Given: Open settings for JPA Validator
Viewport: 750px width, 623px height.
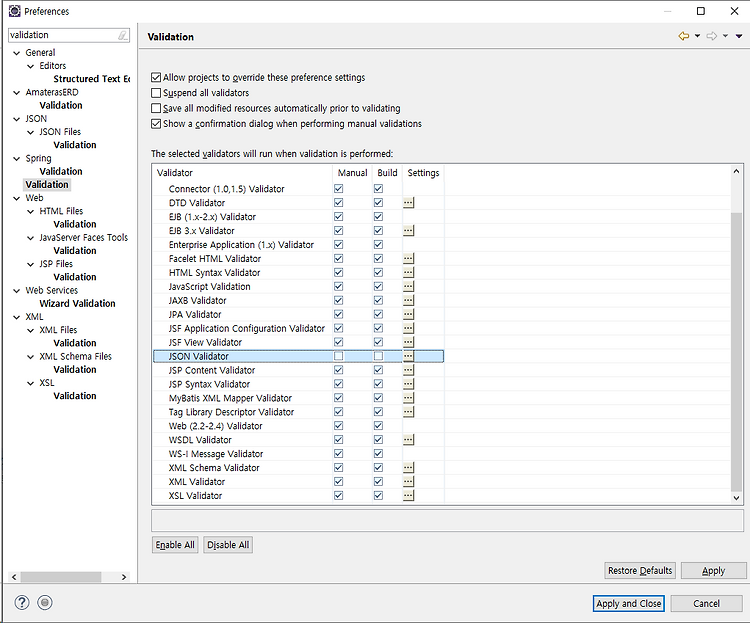Looking at the screenshot, I should [408, 314].
